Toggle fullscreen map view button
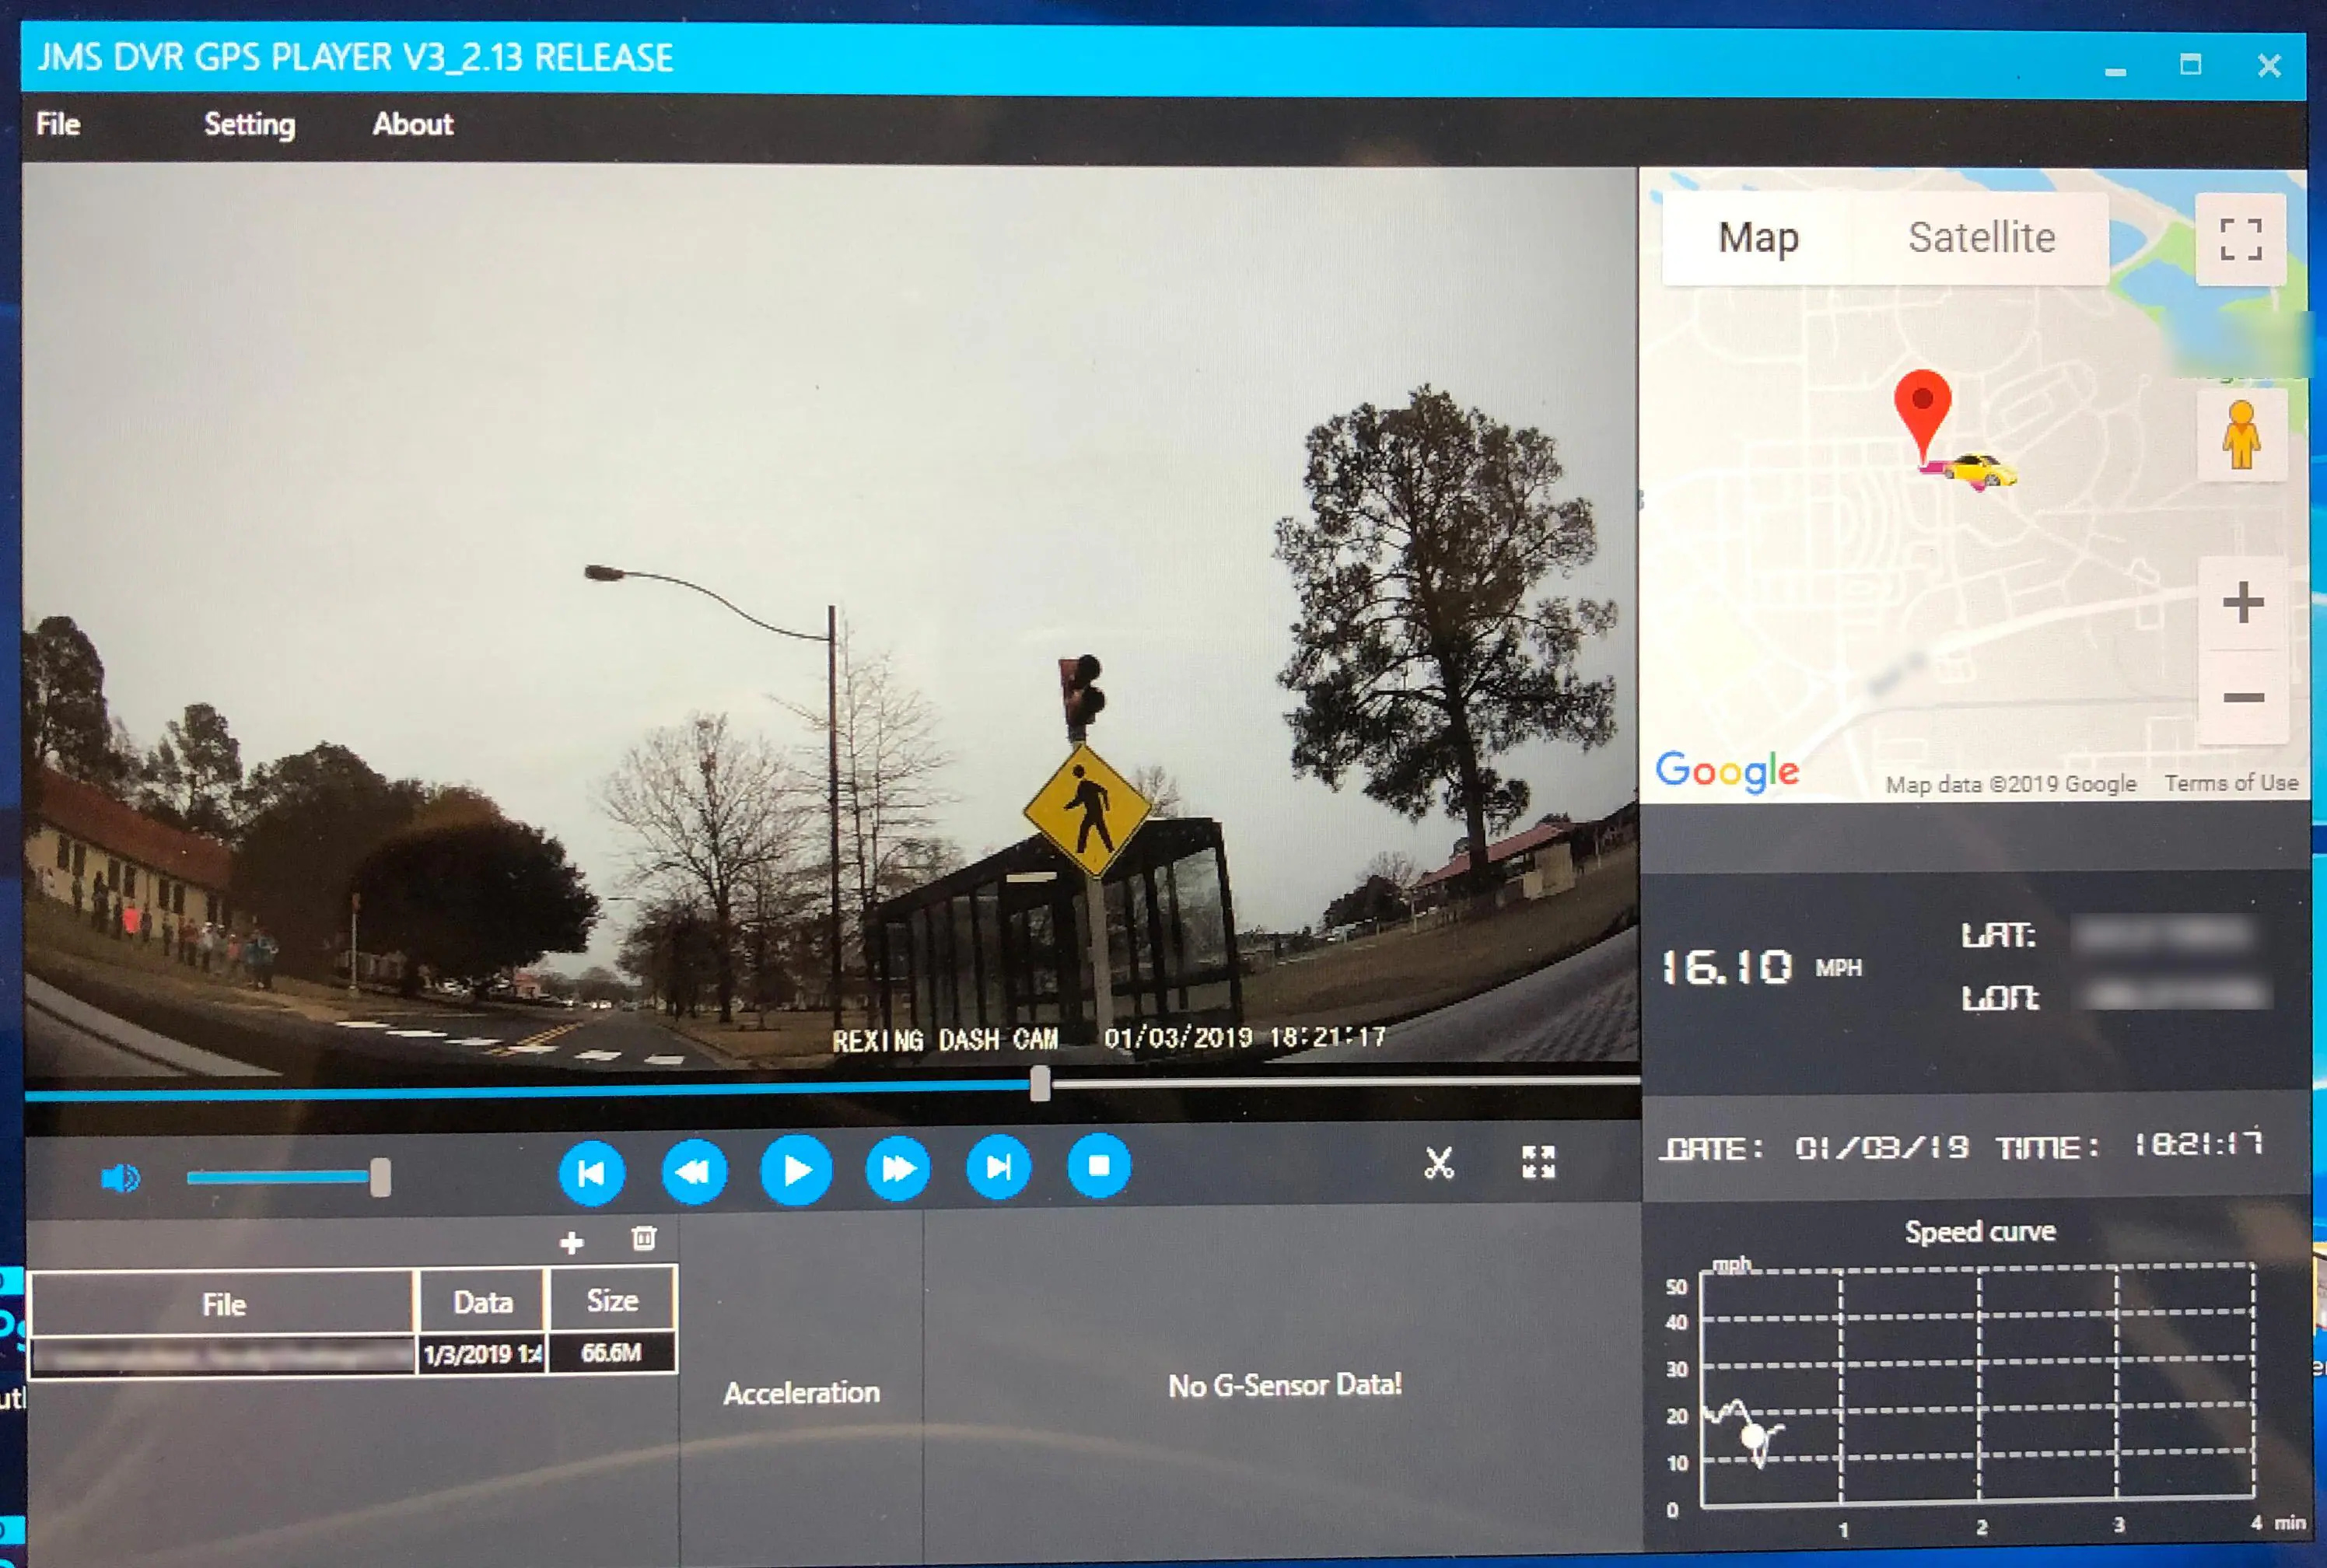 click(2240, 239)
